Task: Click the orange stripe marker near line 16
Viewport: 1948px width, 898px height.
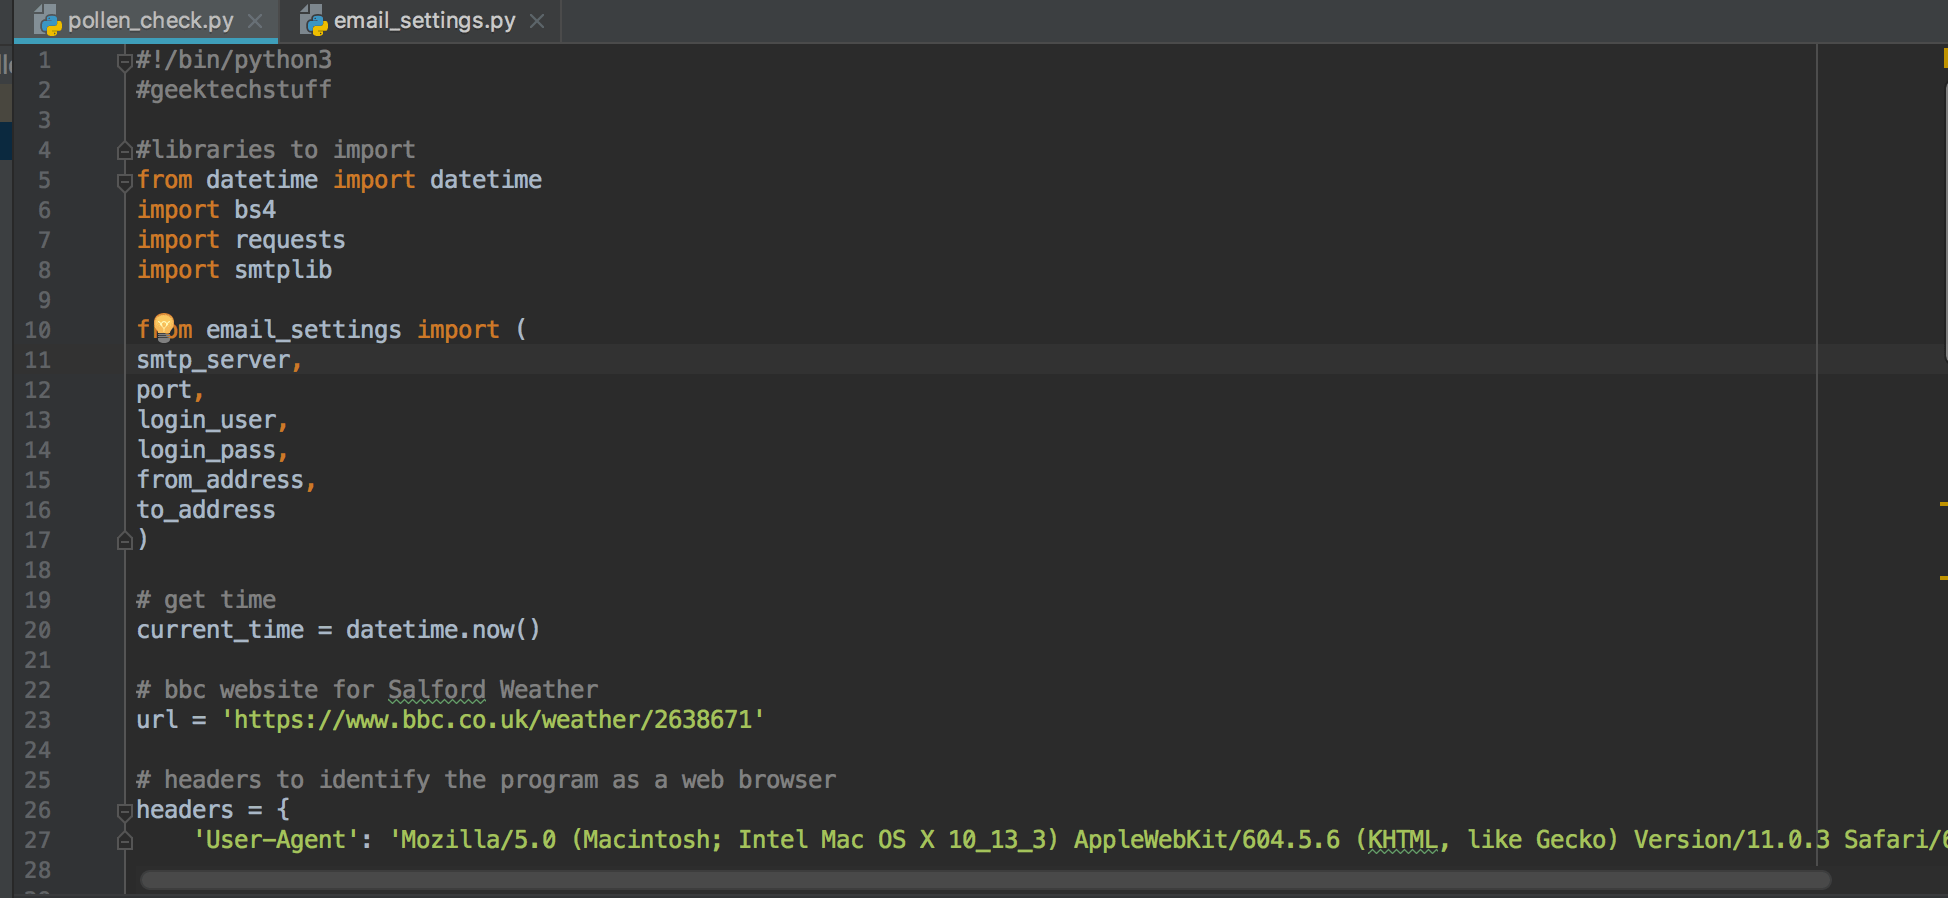Action: [1944, 503]
